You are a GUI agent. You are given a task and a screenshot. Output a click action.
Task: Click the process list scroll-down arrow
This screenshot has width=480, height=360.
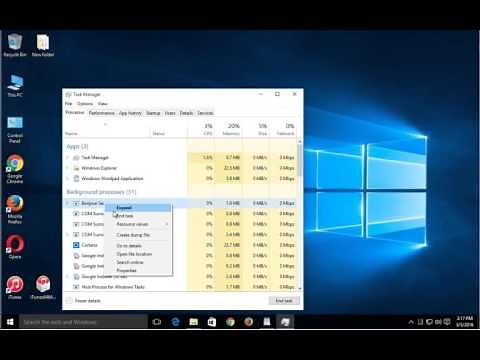[300, 288]
